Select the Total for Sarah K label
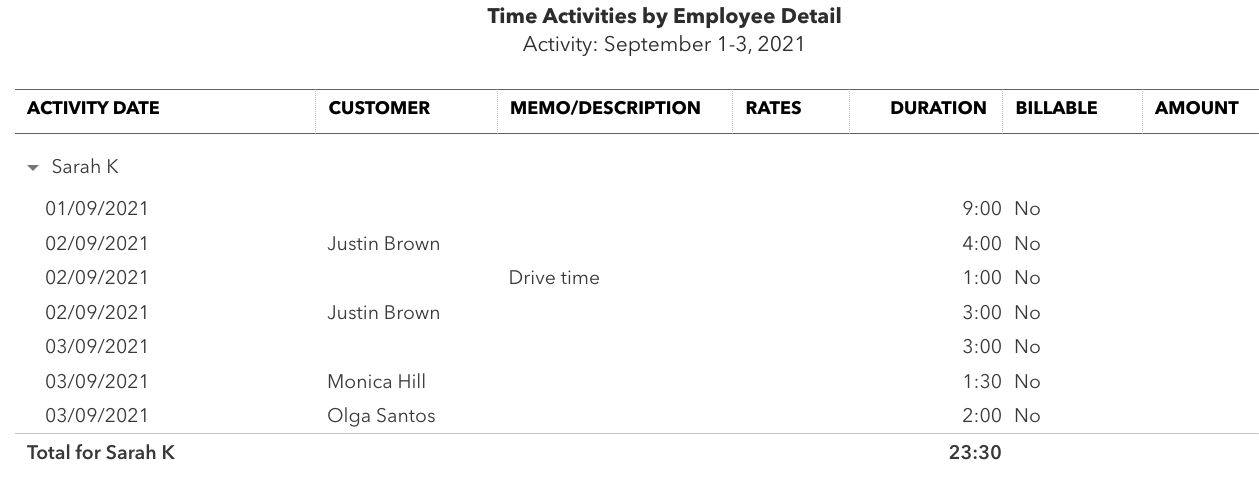This screenshot has height=477, width=1259. point(101,452)
